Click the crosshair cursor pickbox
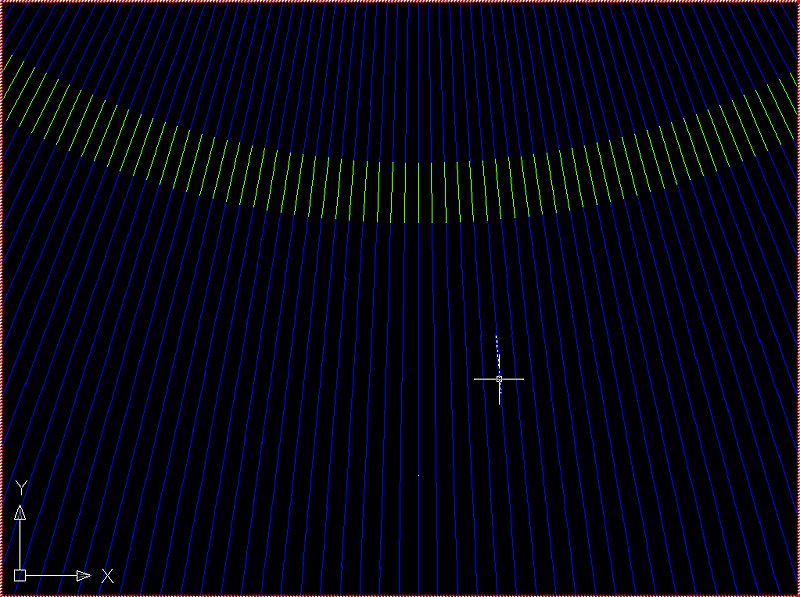The width and height of the screenshot is (800, 597). tap(499, 379)
